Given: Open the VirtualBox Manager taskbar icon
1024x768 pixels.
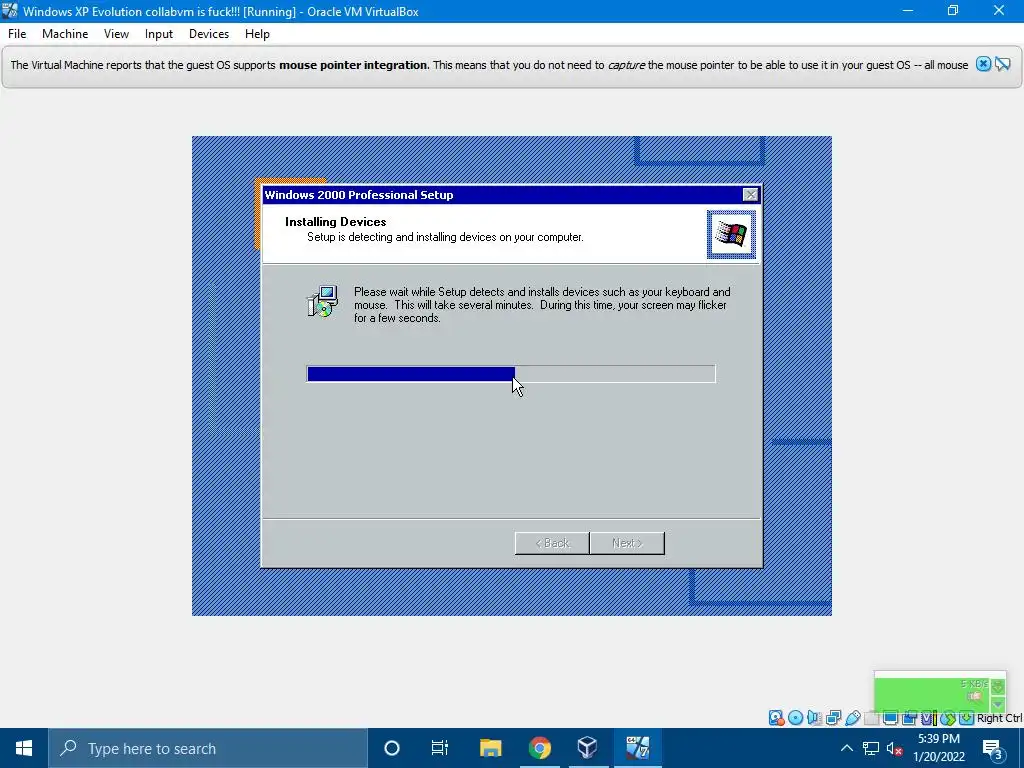Looking at the screenshot, I should 588,748.
